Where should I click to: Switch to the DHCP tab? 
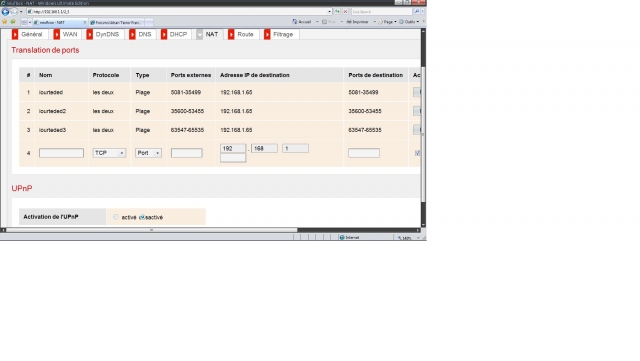(174, 34)
